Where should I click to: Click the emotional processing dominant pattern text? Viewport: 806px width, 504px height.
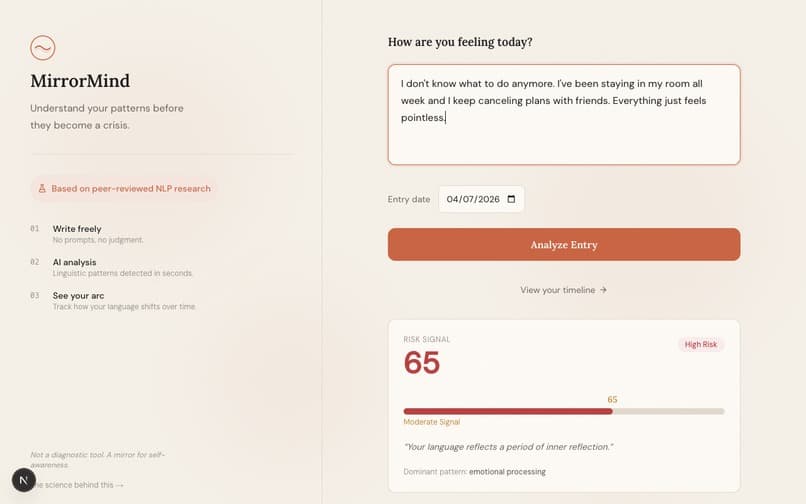click(x=507, y=472)
